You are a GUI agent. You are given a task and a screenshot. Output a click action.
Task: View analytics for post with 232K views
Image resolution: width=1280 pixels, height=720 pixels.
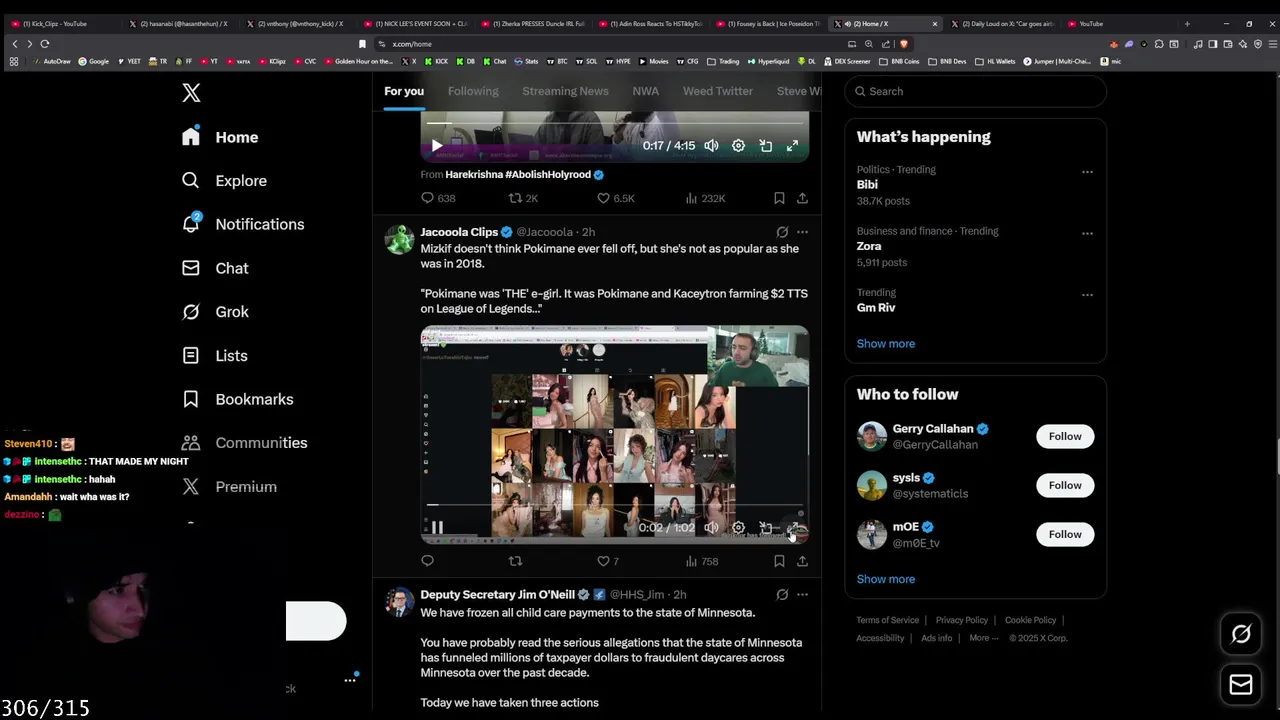pyautogui.click(x=705, y=198)
